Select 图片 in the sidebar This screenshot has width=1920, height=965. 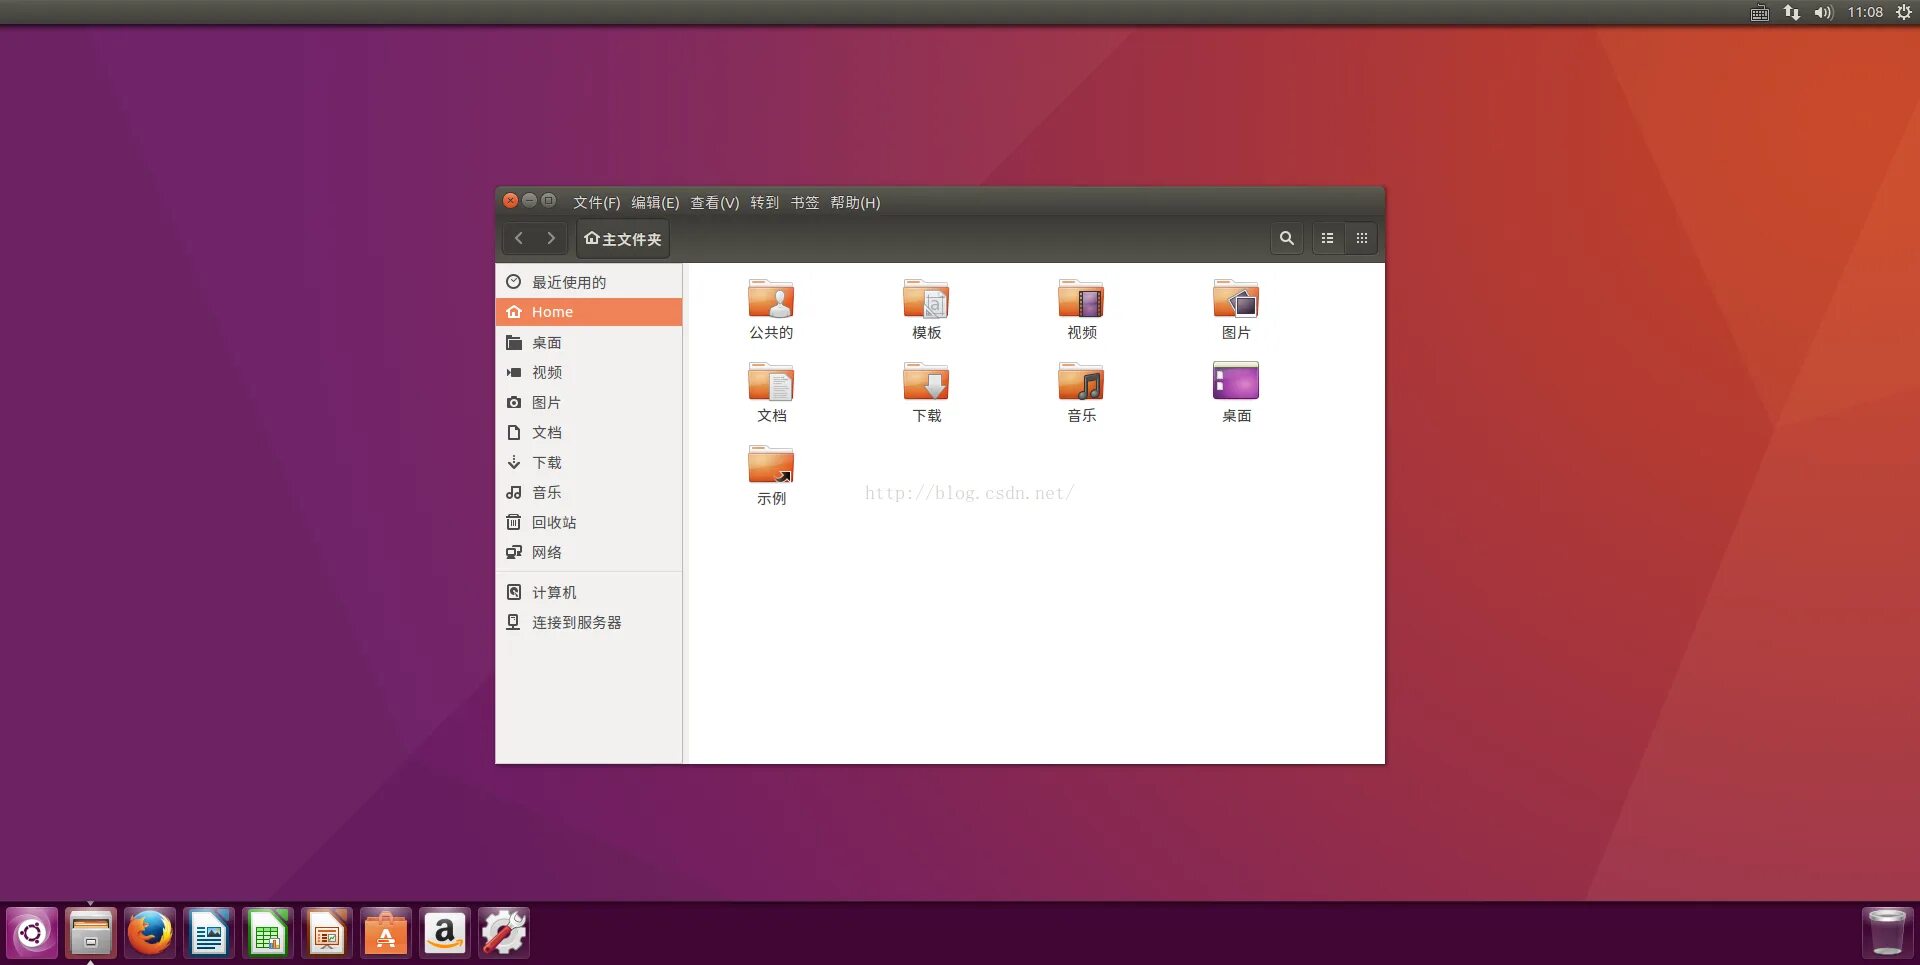pos(589,402)
